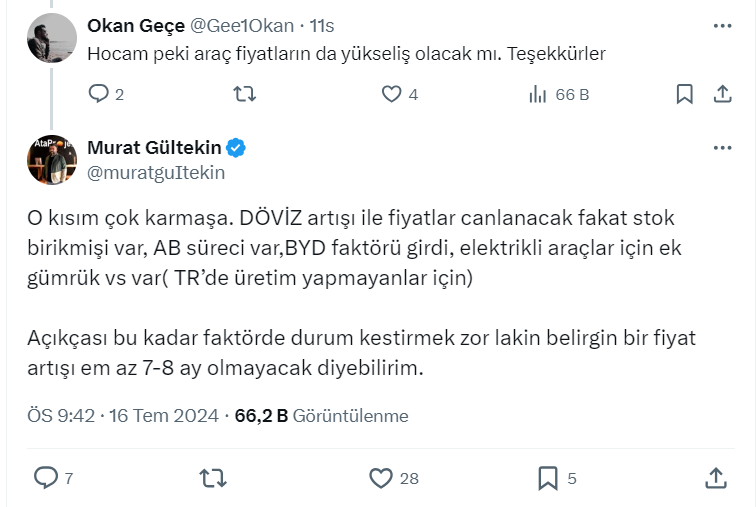Image resolution: width=756 pixels, height=507 pixels.
Task: Bookmark Murat Gültekin's tweet
Action: point(548,478)
